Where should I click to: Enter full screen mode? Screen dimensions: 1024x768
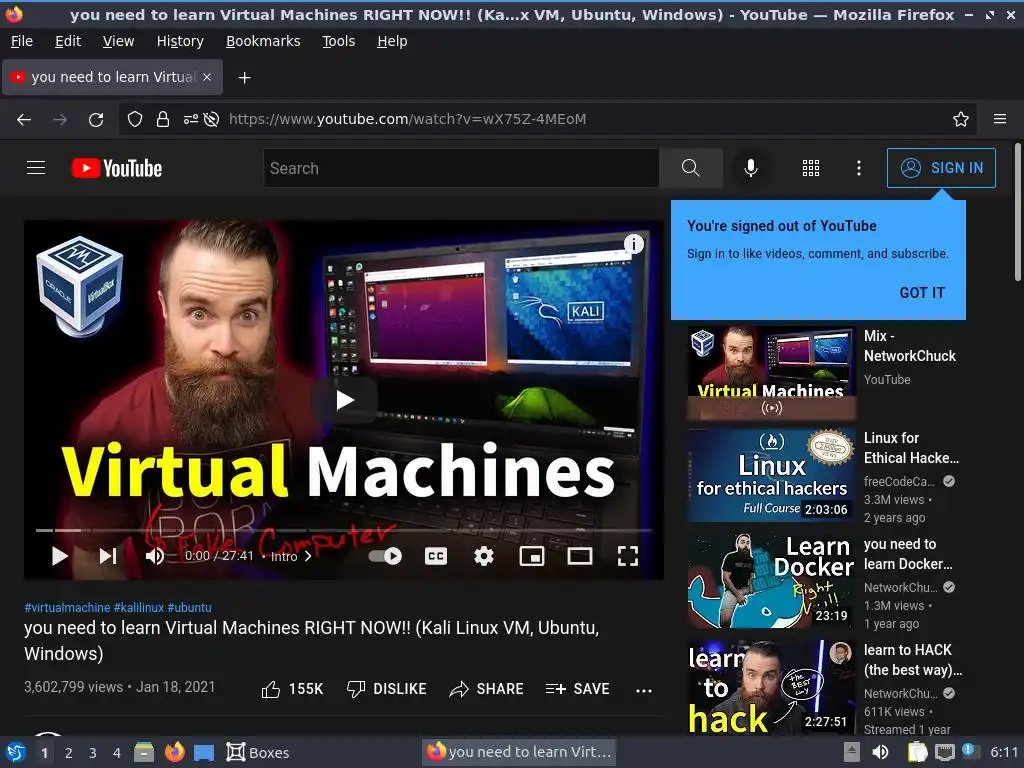[628, 556]
